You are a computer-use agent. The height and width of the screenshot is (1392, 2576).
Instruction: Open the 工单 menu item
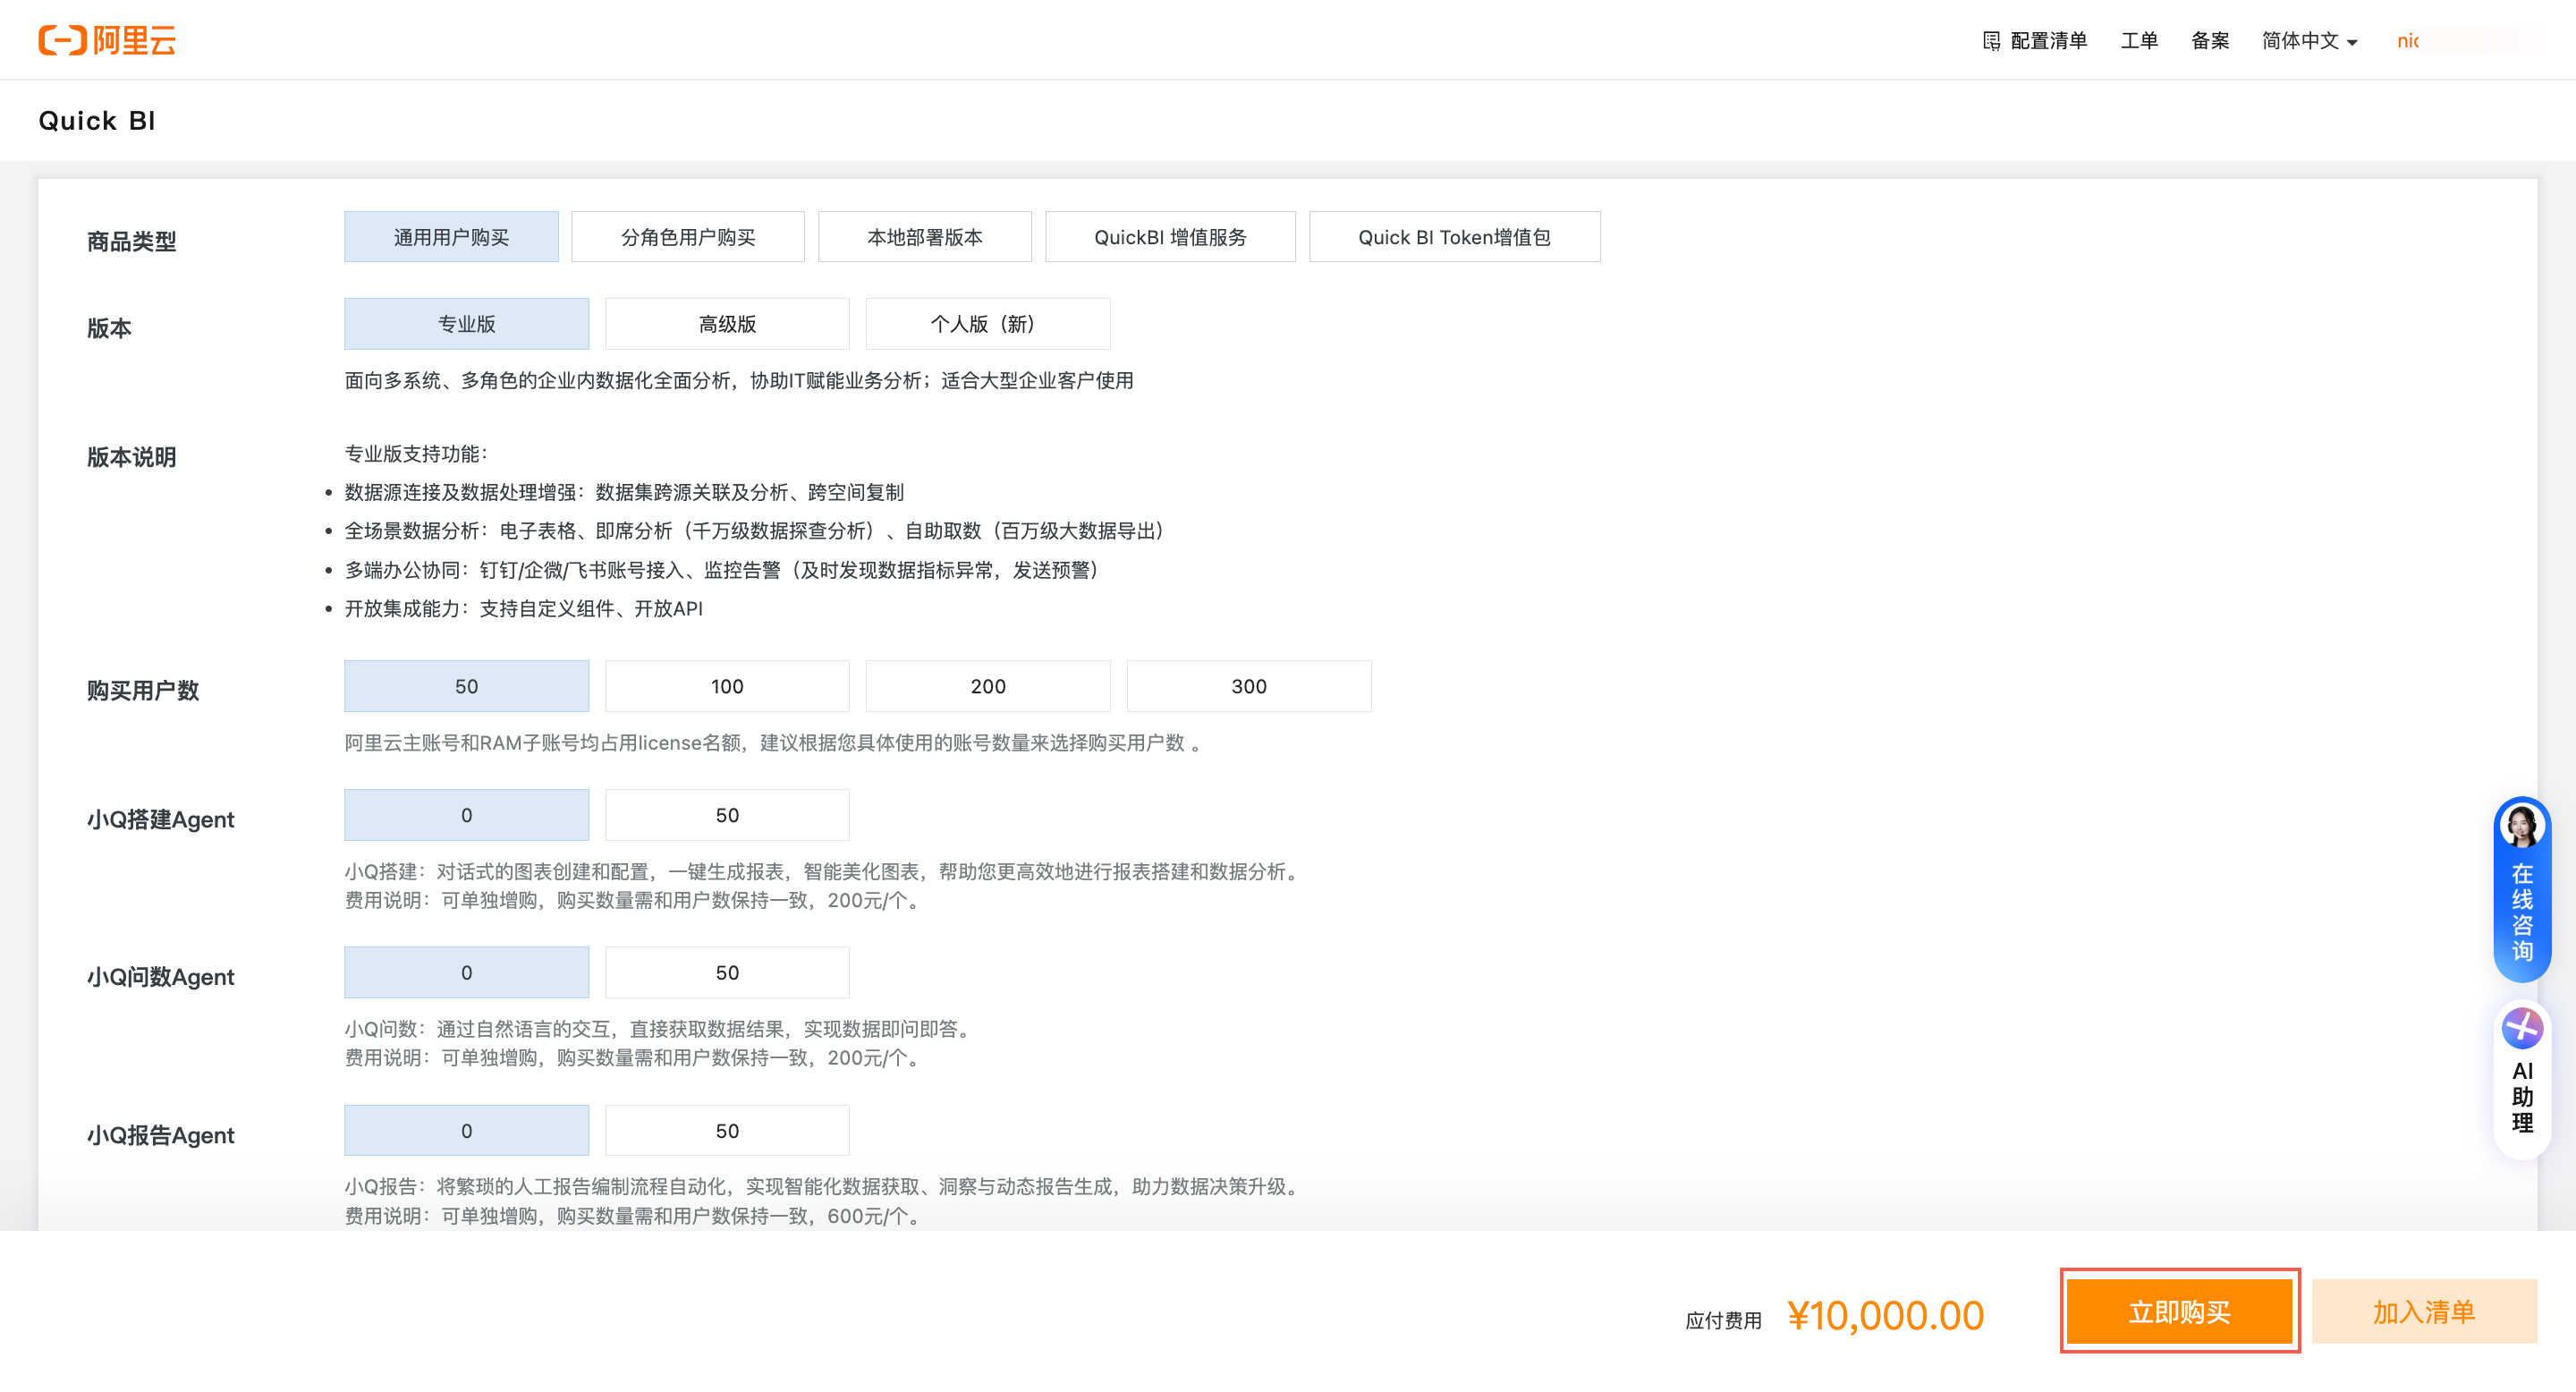(x=2138, y=41)
